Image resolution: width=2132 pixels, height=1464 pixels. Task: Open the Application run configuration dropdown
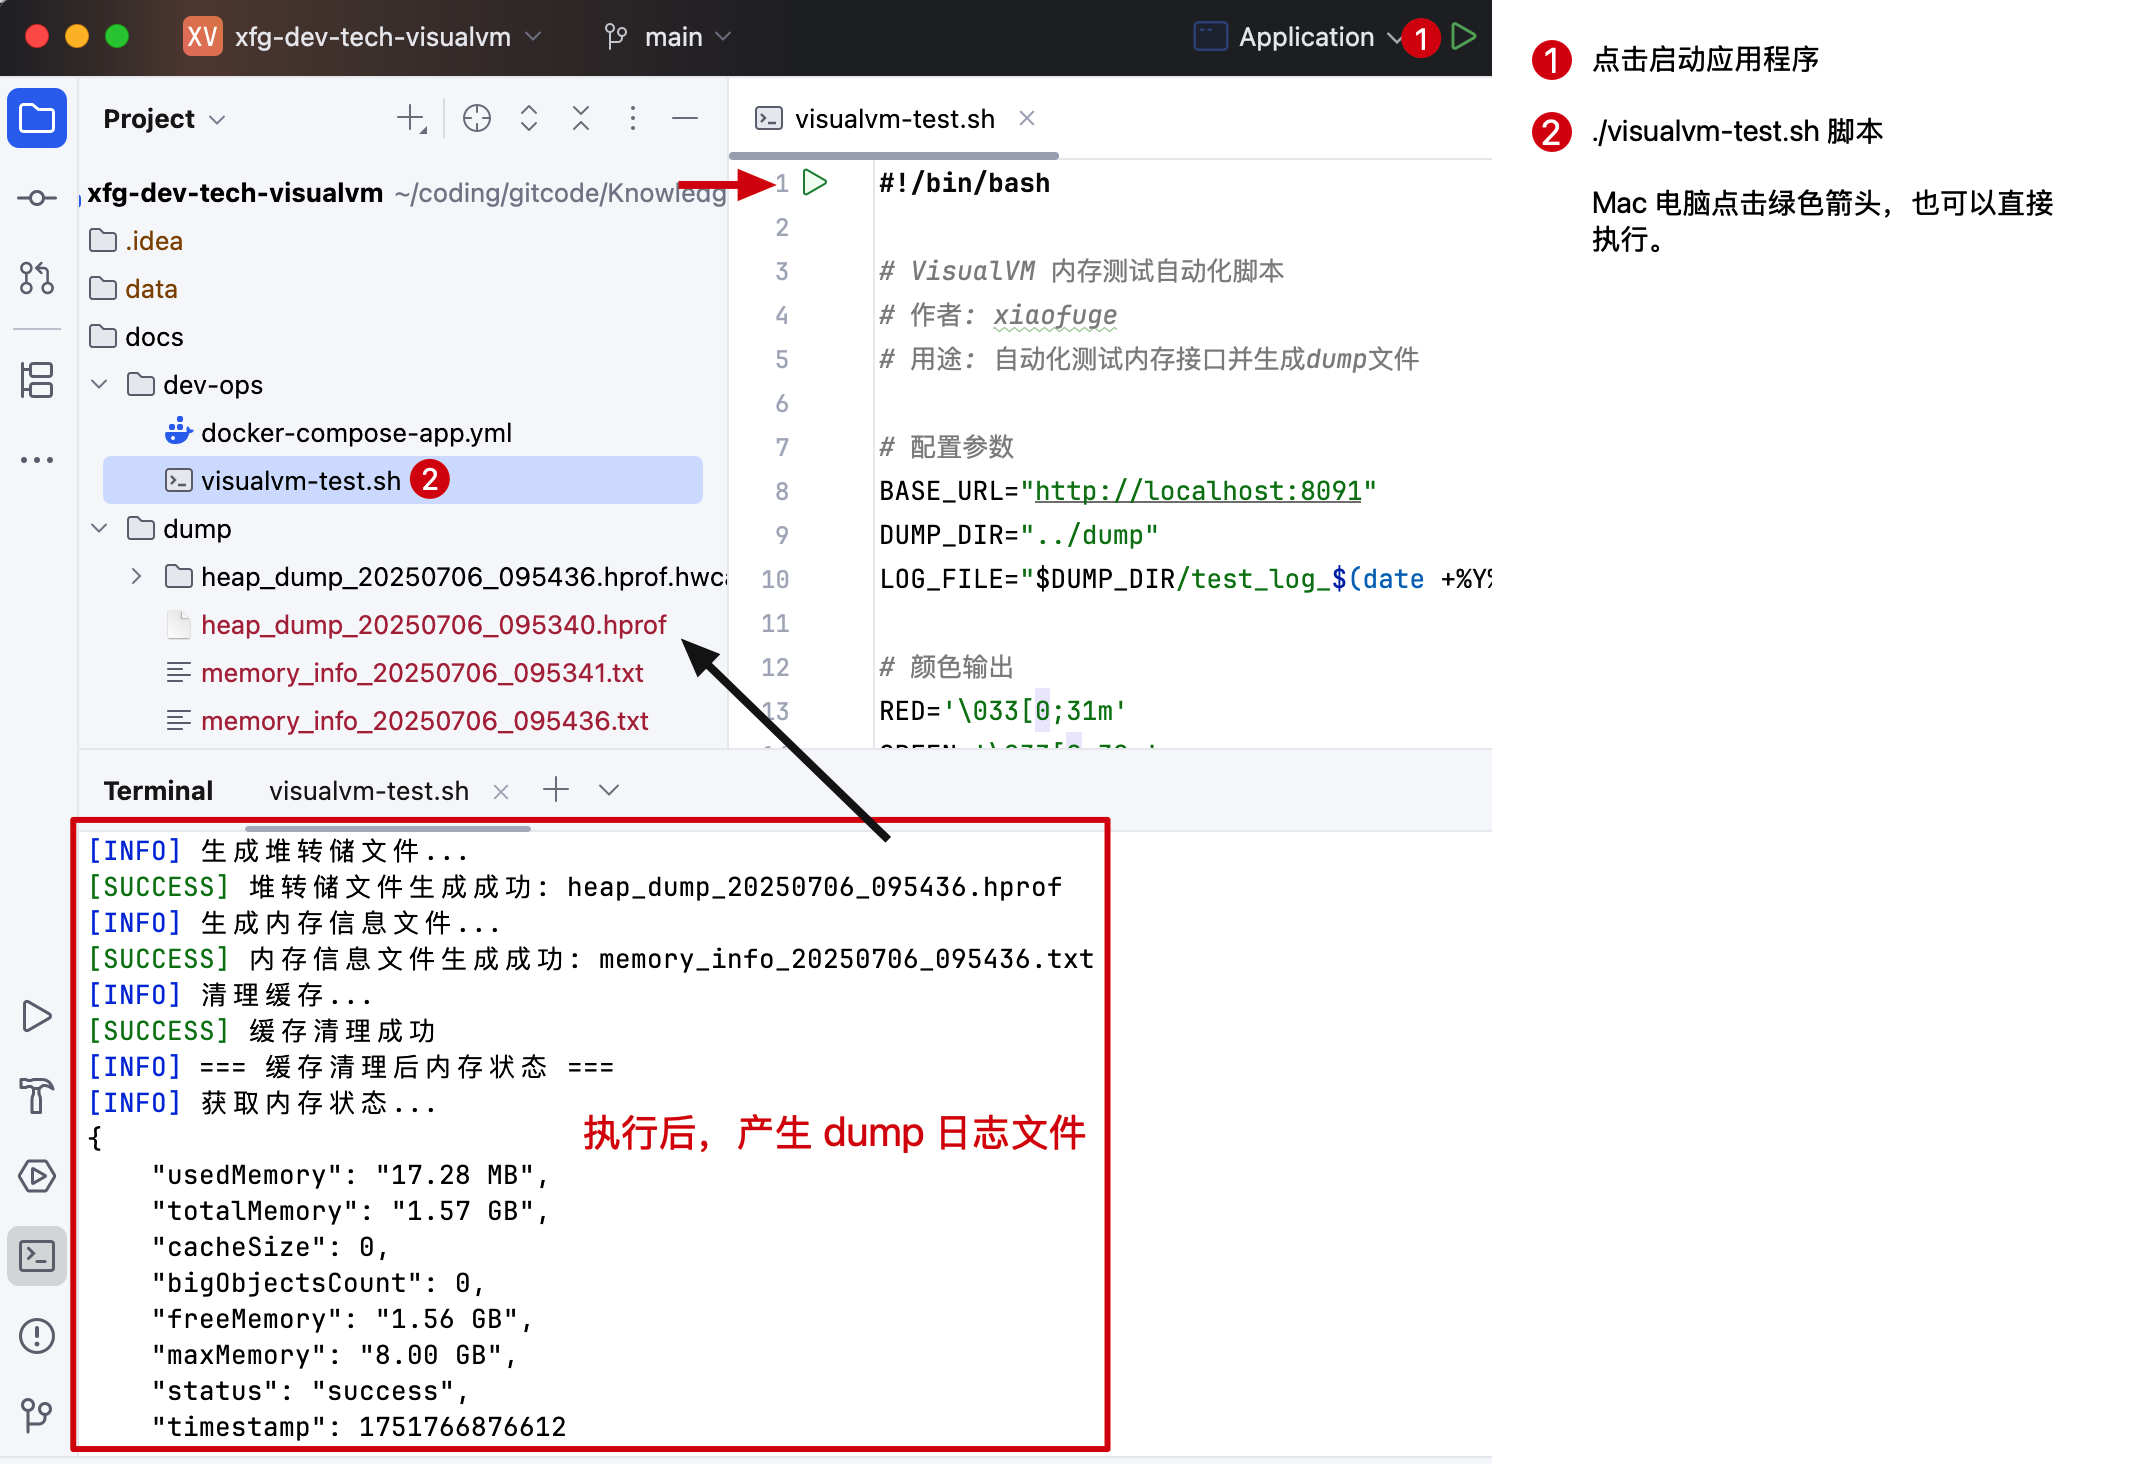click(x=1298, y=37)
